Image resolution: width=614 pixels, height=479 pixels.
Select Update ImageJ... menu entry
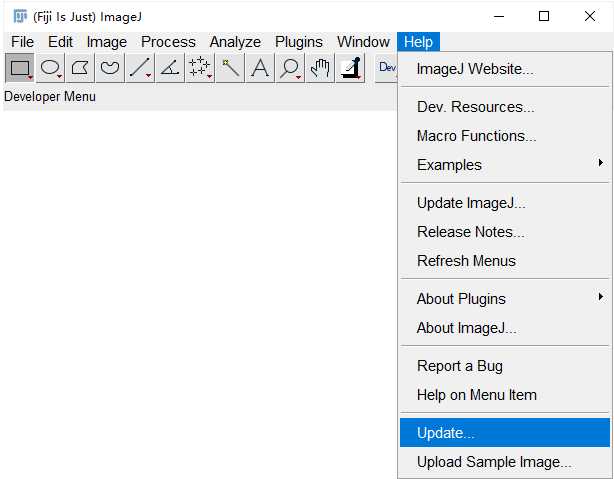click(505, 203)
